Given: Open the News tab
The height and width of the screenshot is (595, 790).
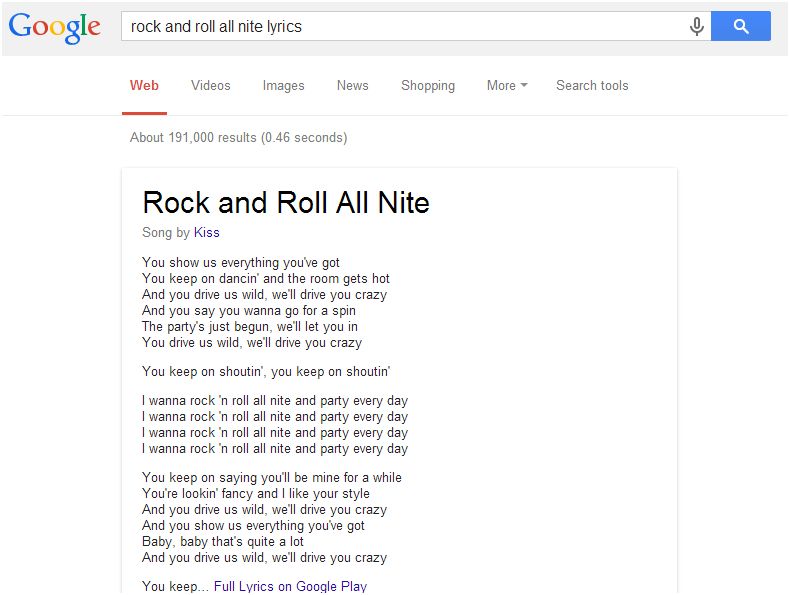Looking at the screenshot, I should [353, 86].
